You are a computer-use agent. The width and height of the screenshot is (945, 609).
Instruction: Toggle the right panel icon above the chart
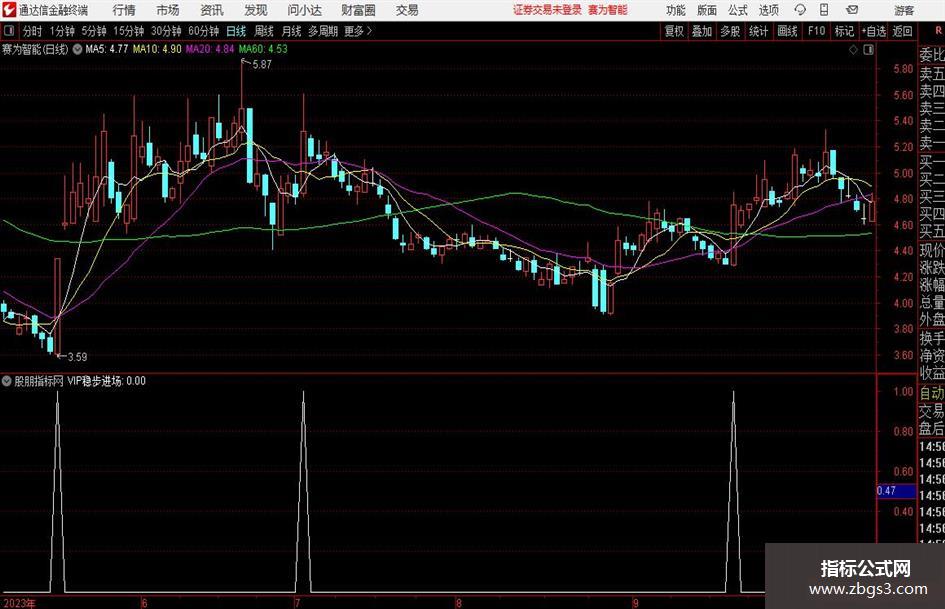click(868, 50)
